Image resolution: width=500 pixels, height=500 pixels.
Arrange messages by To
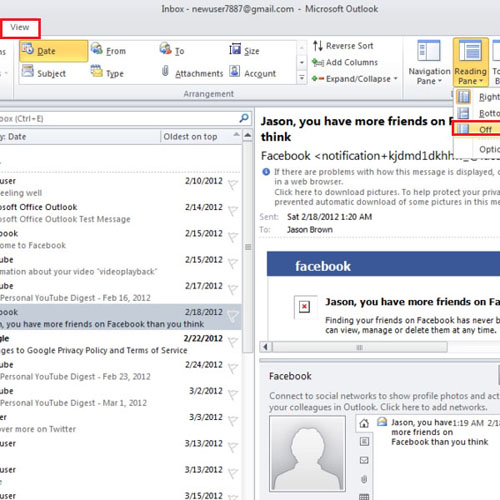tap(172, 51)
